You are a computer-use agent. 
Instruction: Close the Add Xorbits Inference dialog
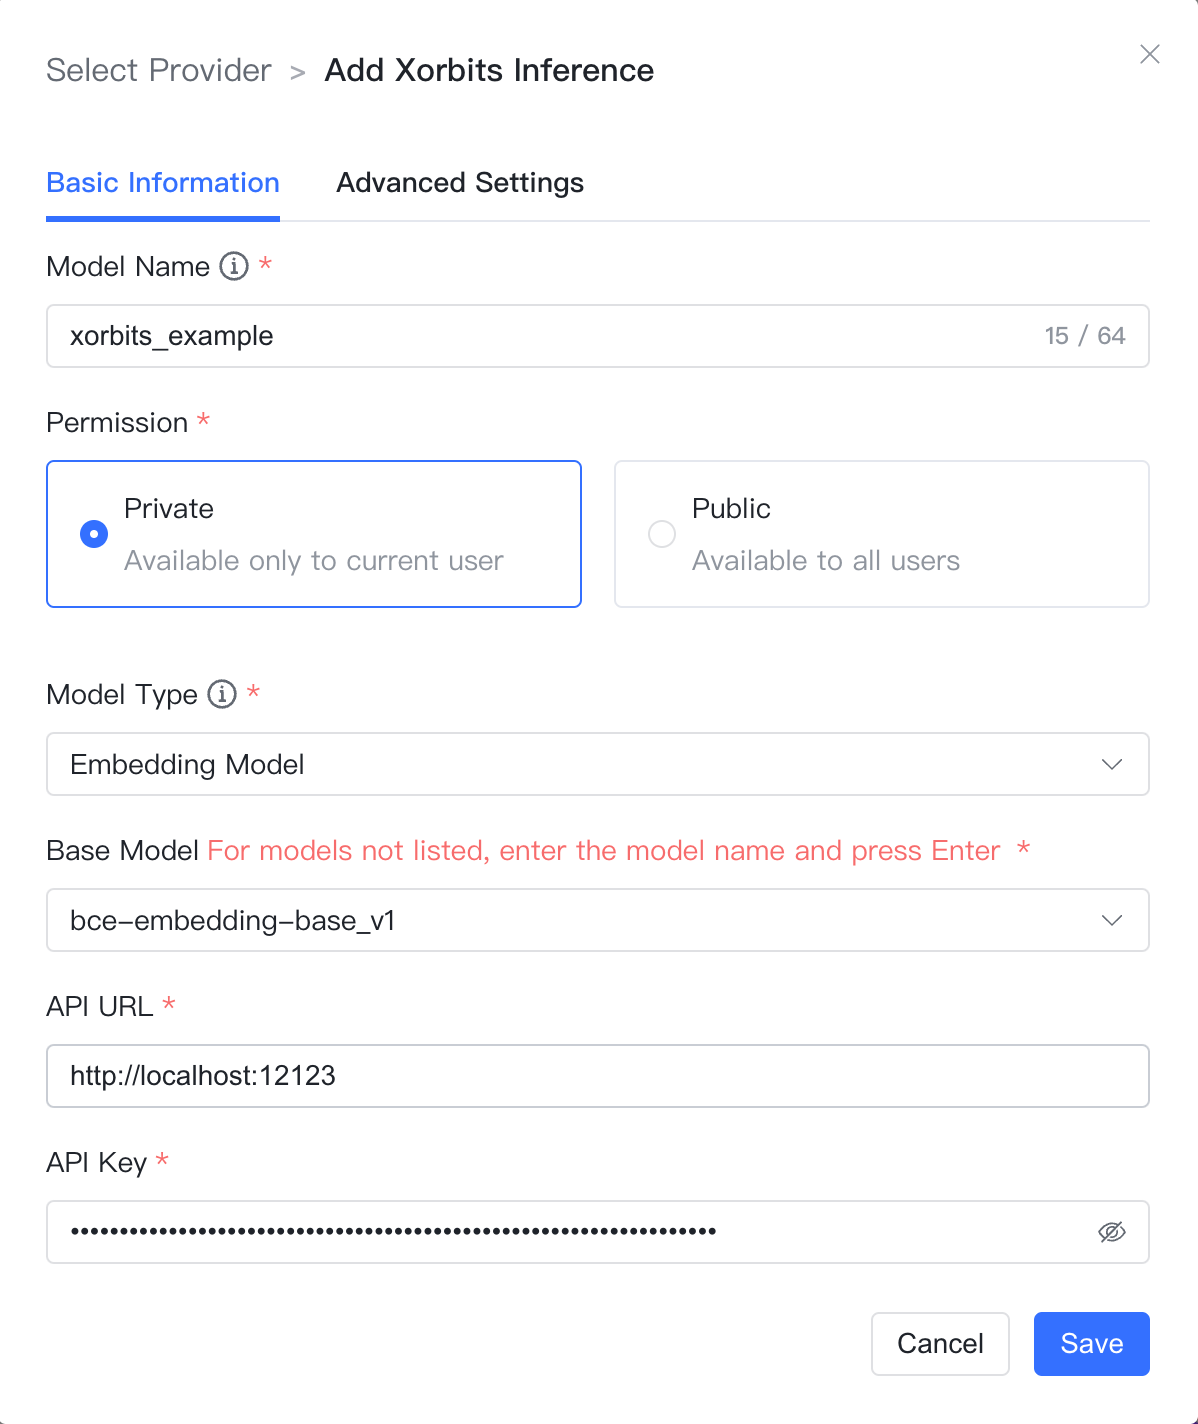[1150, 54]
